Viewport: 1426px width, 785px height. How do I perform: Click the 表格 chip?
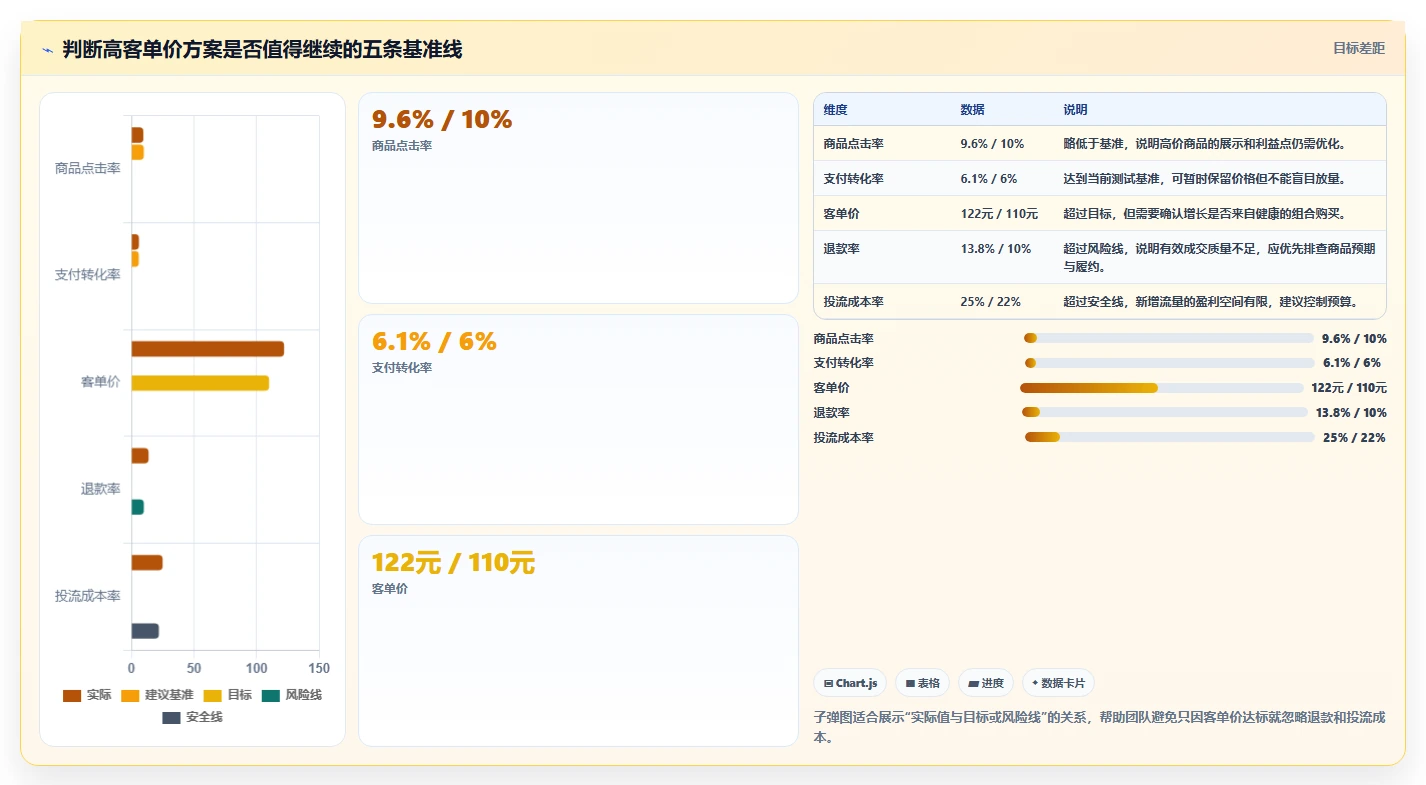click(x=922, y=683)
